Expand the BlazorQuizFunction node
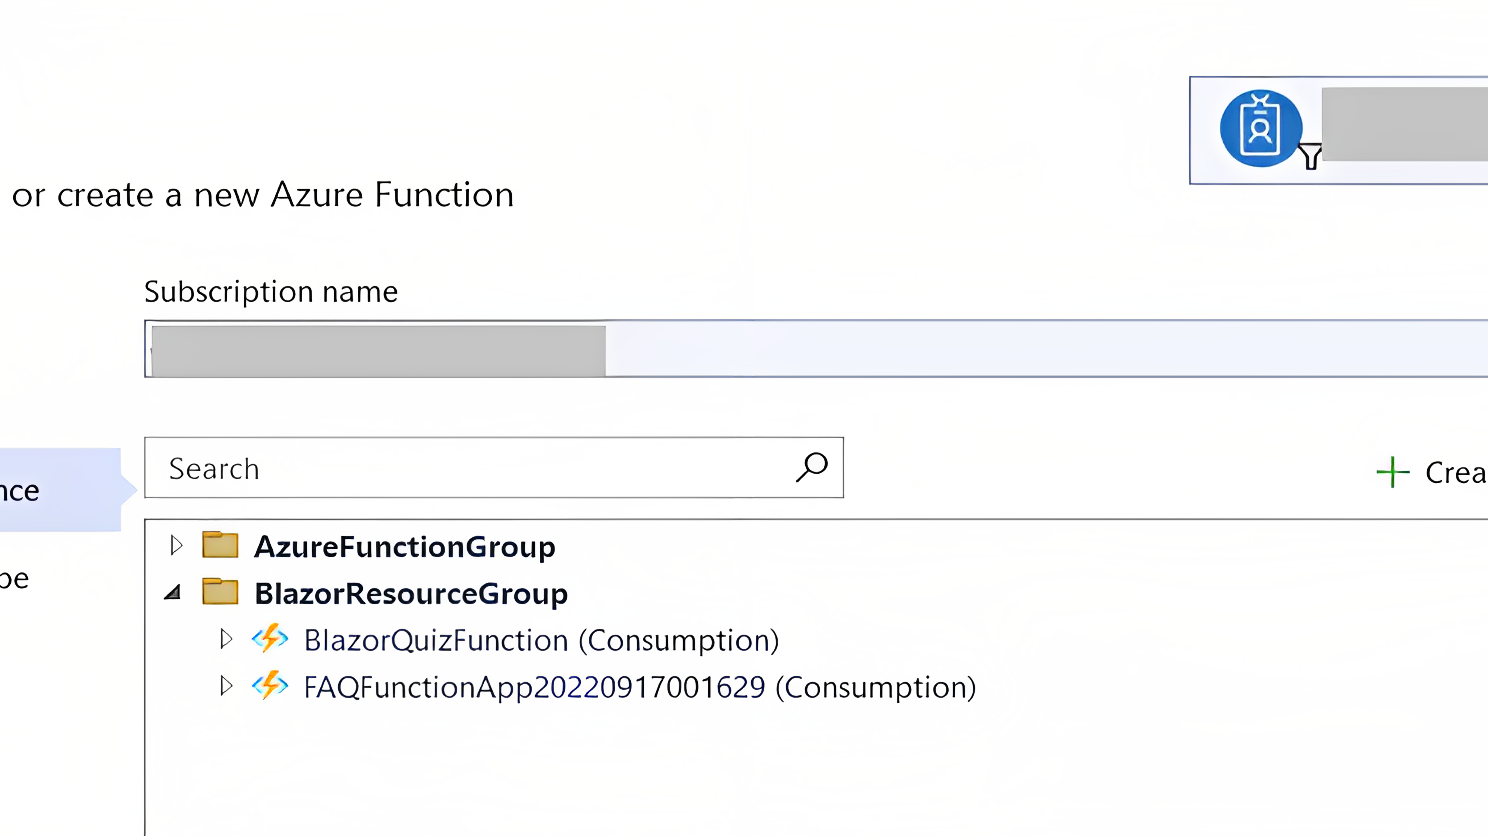Image resolution: width=1488 pixels, height=836 pixels. click(x=226, y=639)
